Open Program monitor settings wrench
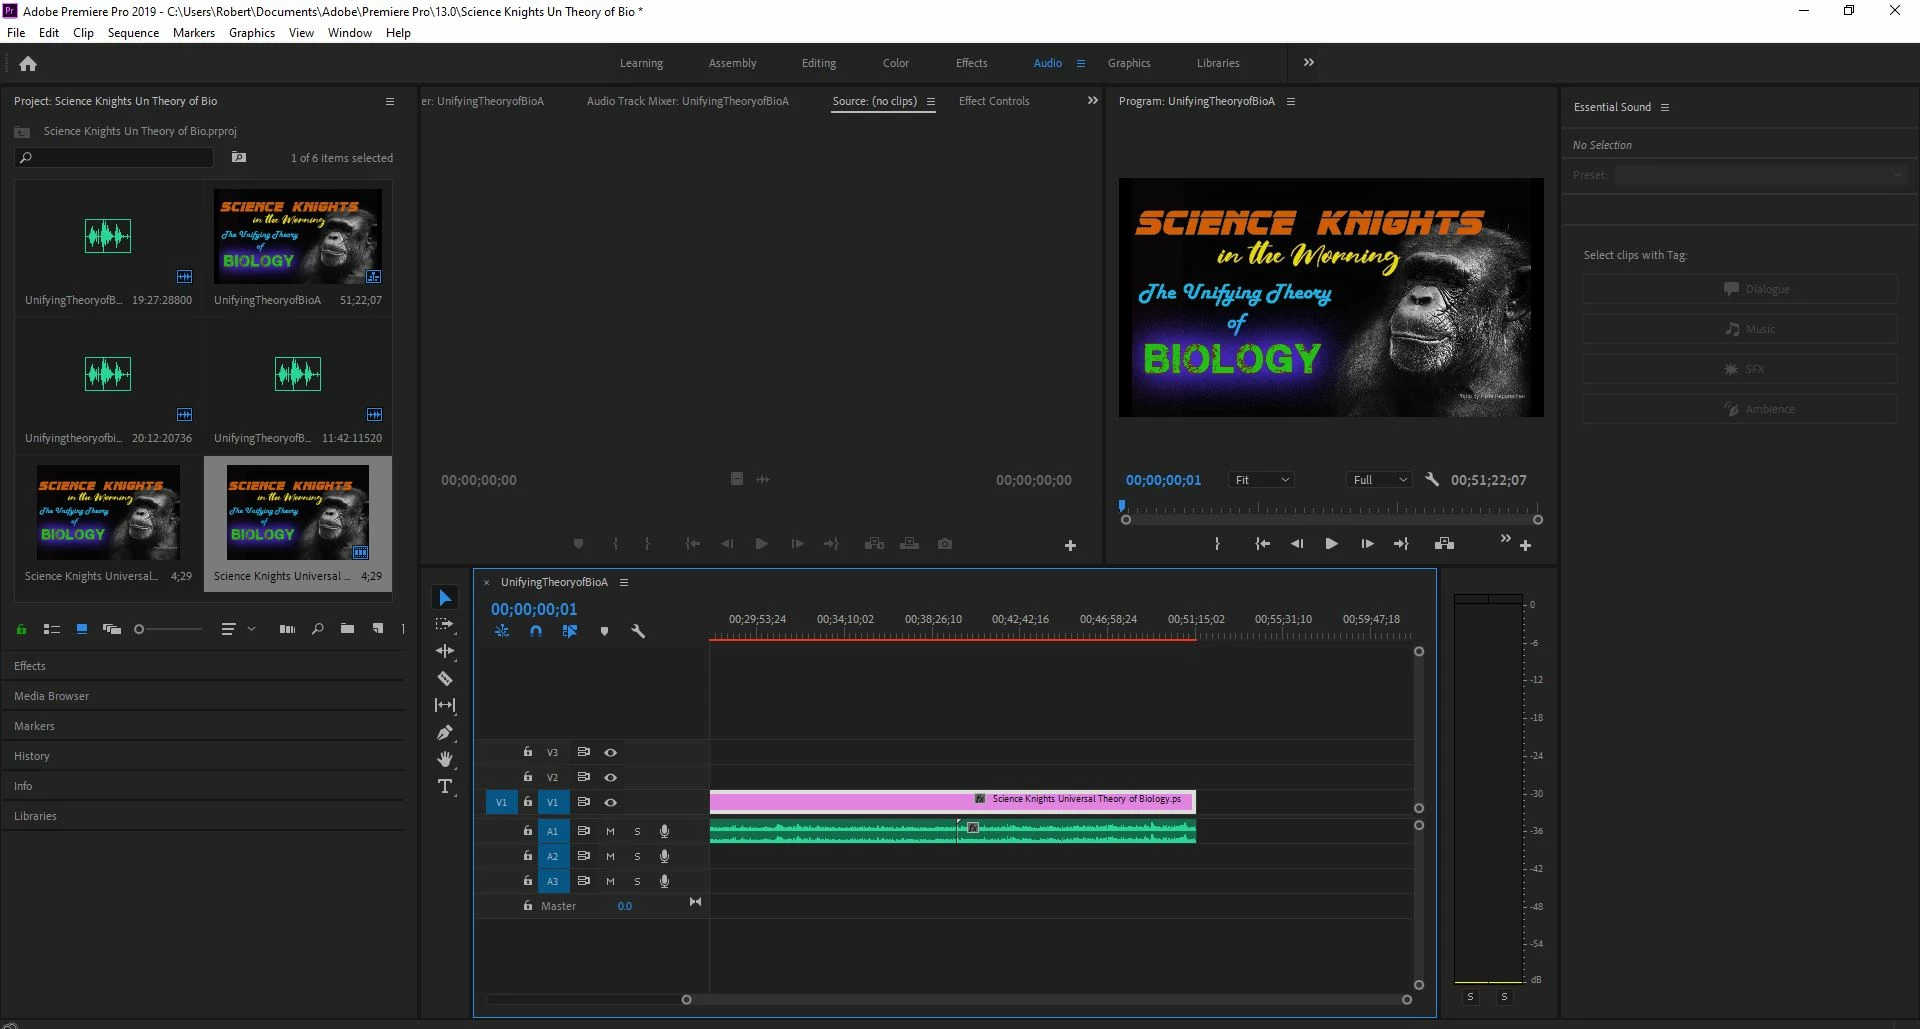The height and width of the screenshot is (1029, 1920). point(1432,480)
